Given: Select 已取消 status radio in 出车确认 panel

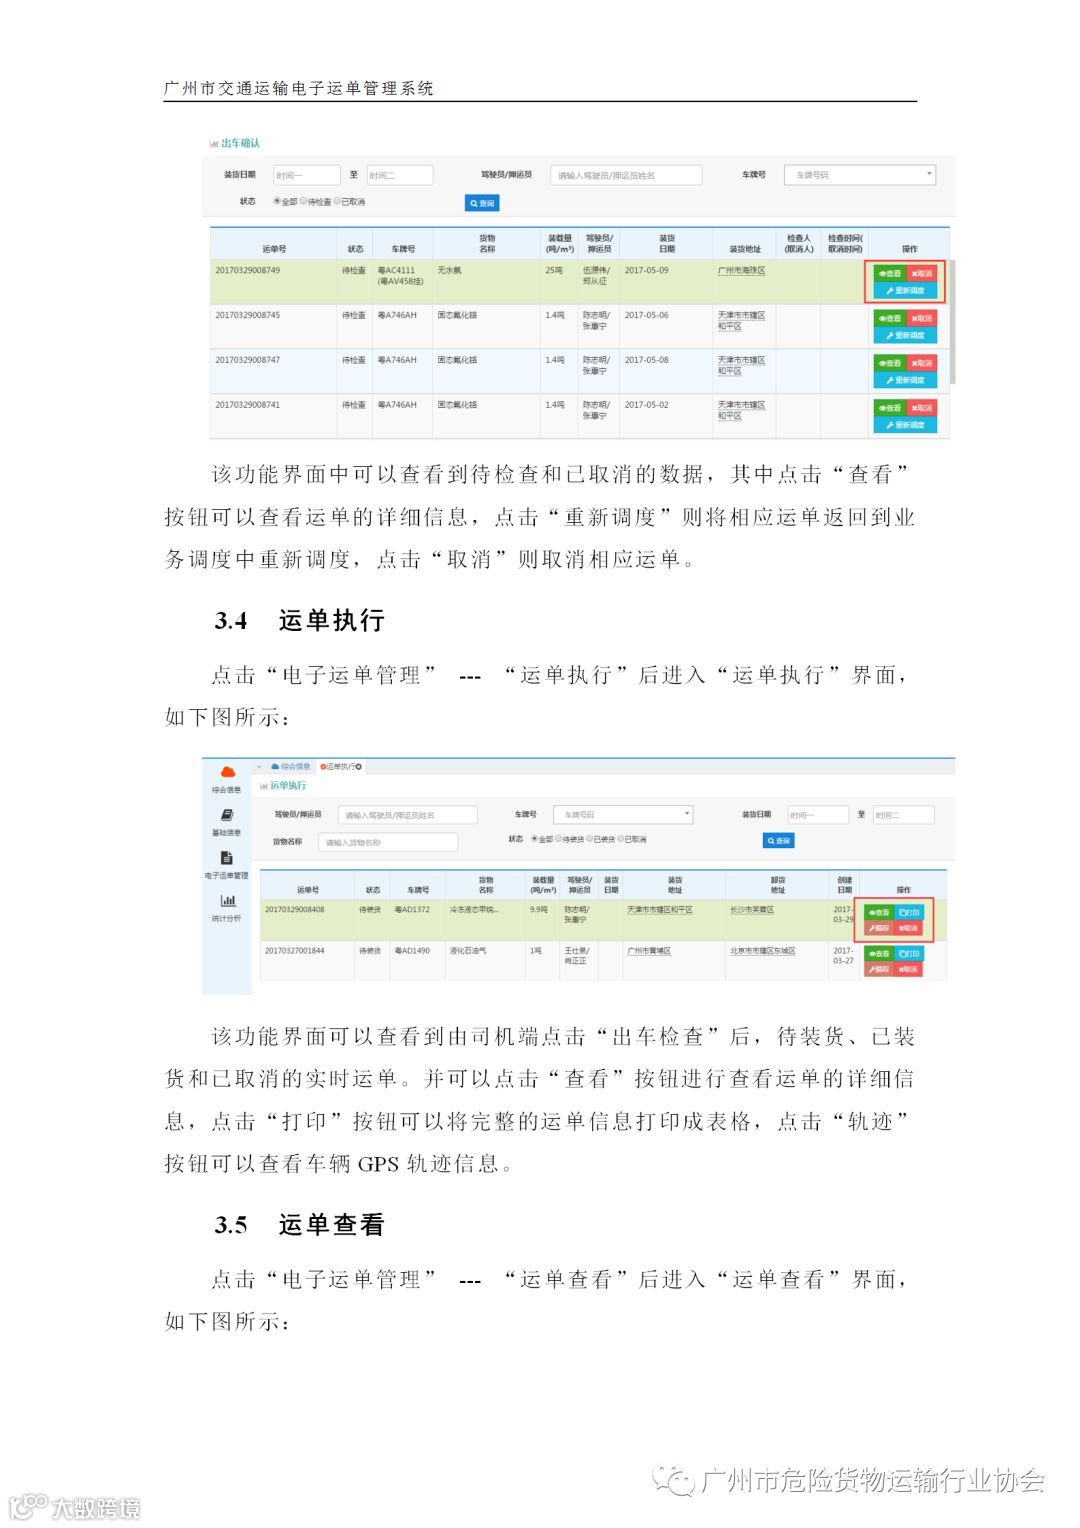Looking at the screenshot, I should tap(338, 201).
